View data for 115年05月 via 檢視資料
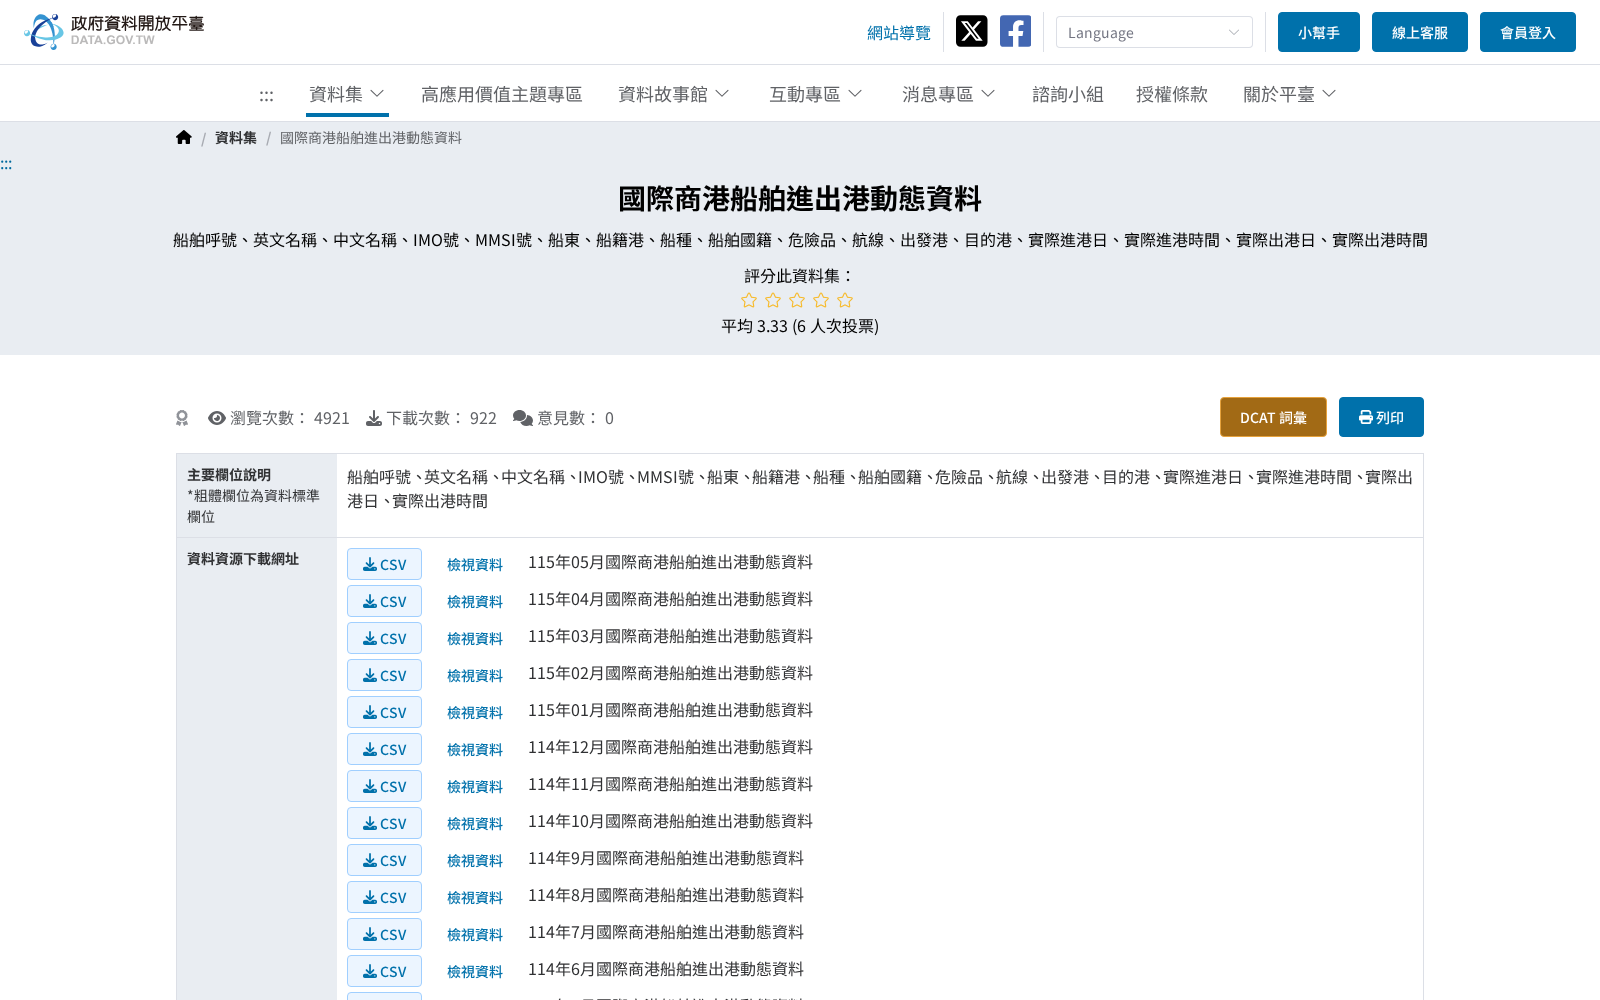 tap(475, 565)
